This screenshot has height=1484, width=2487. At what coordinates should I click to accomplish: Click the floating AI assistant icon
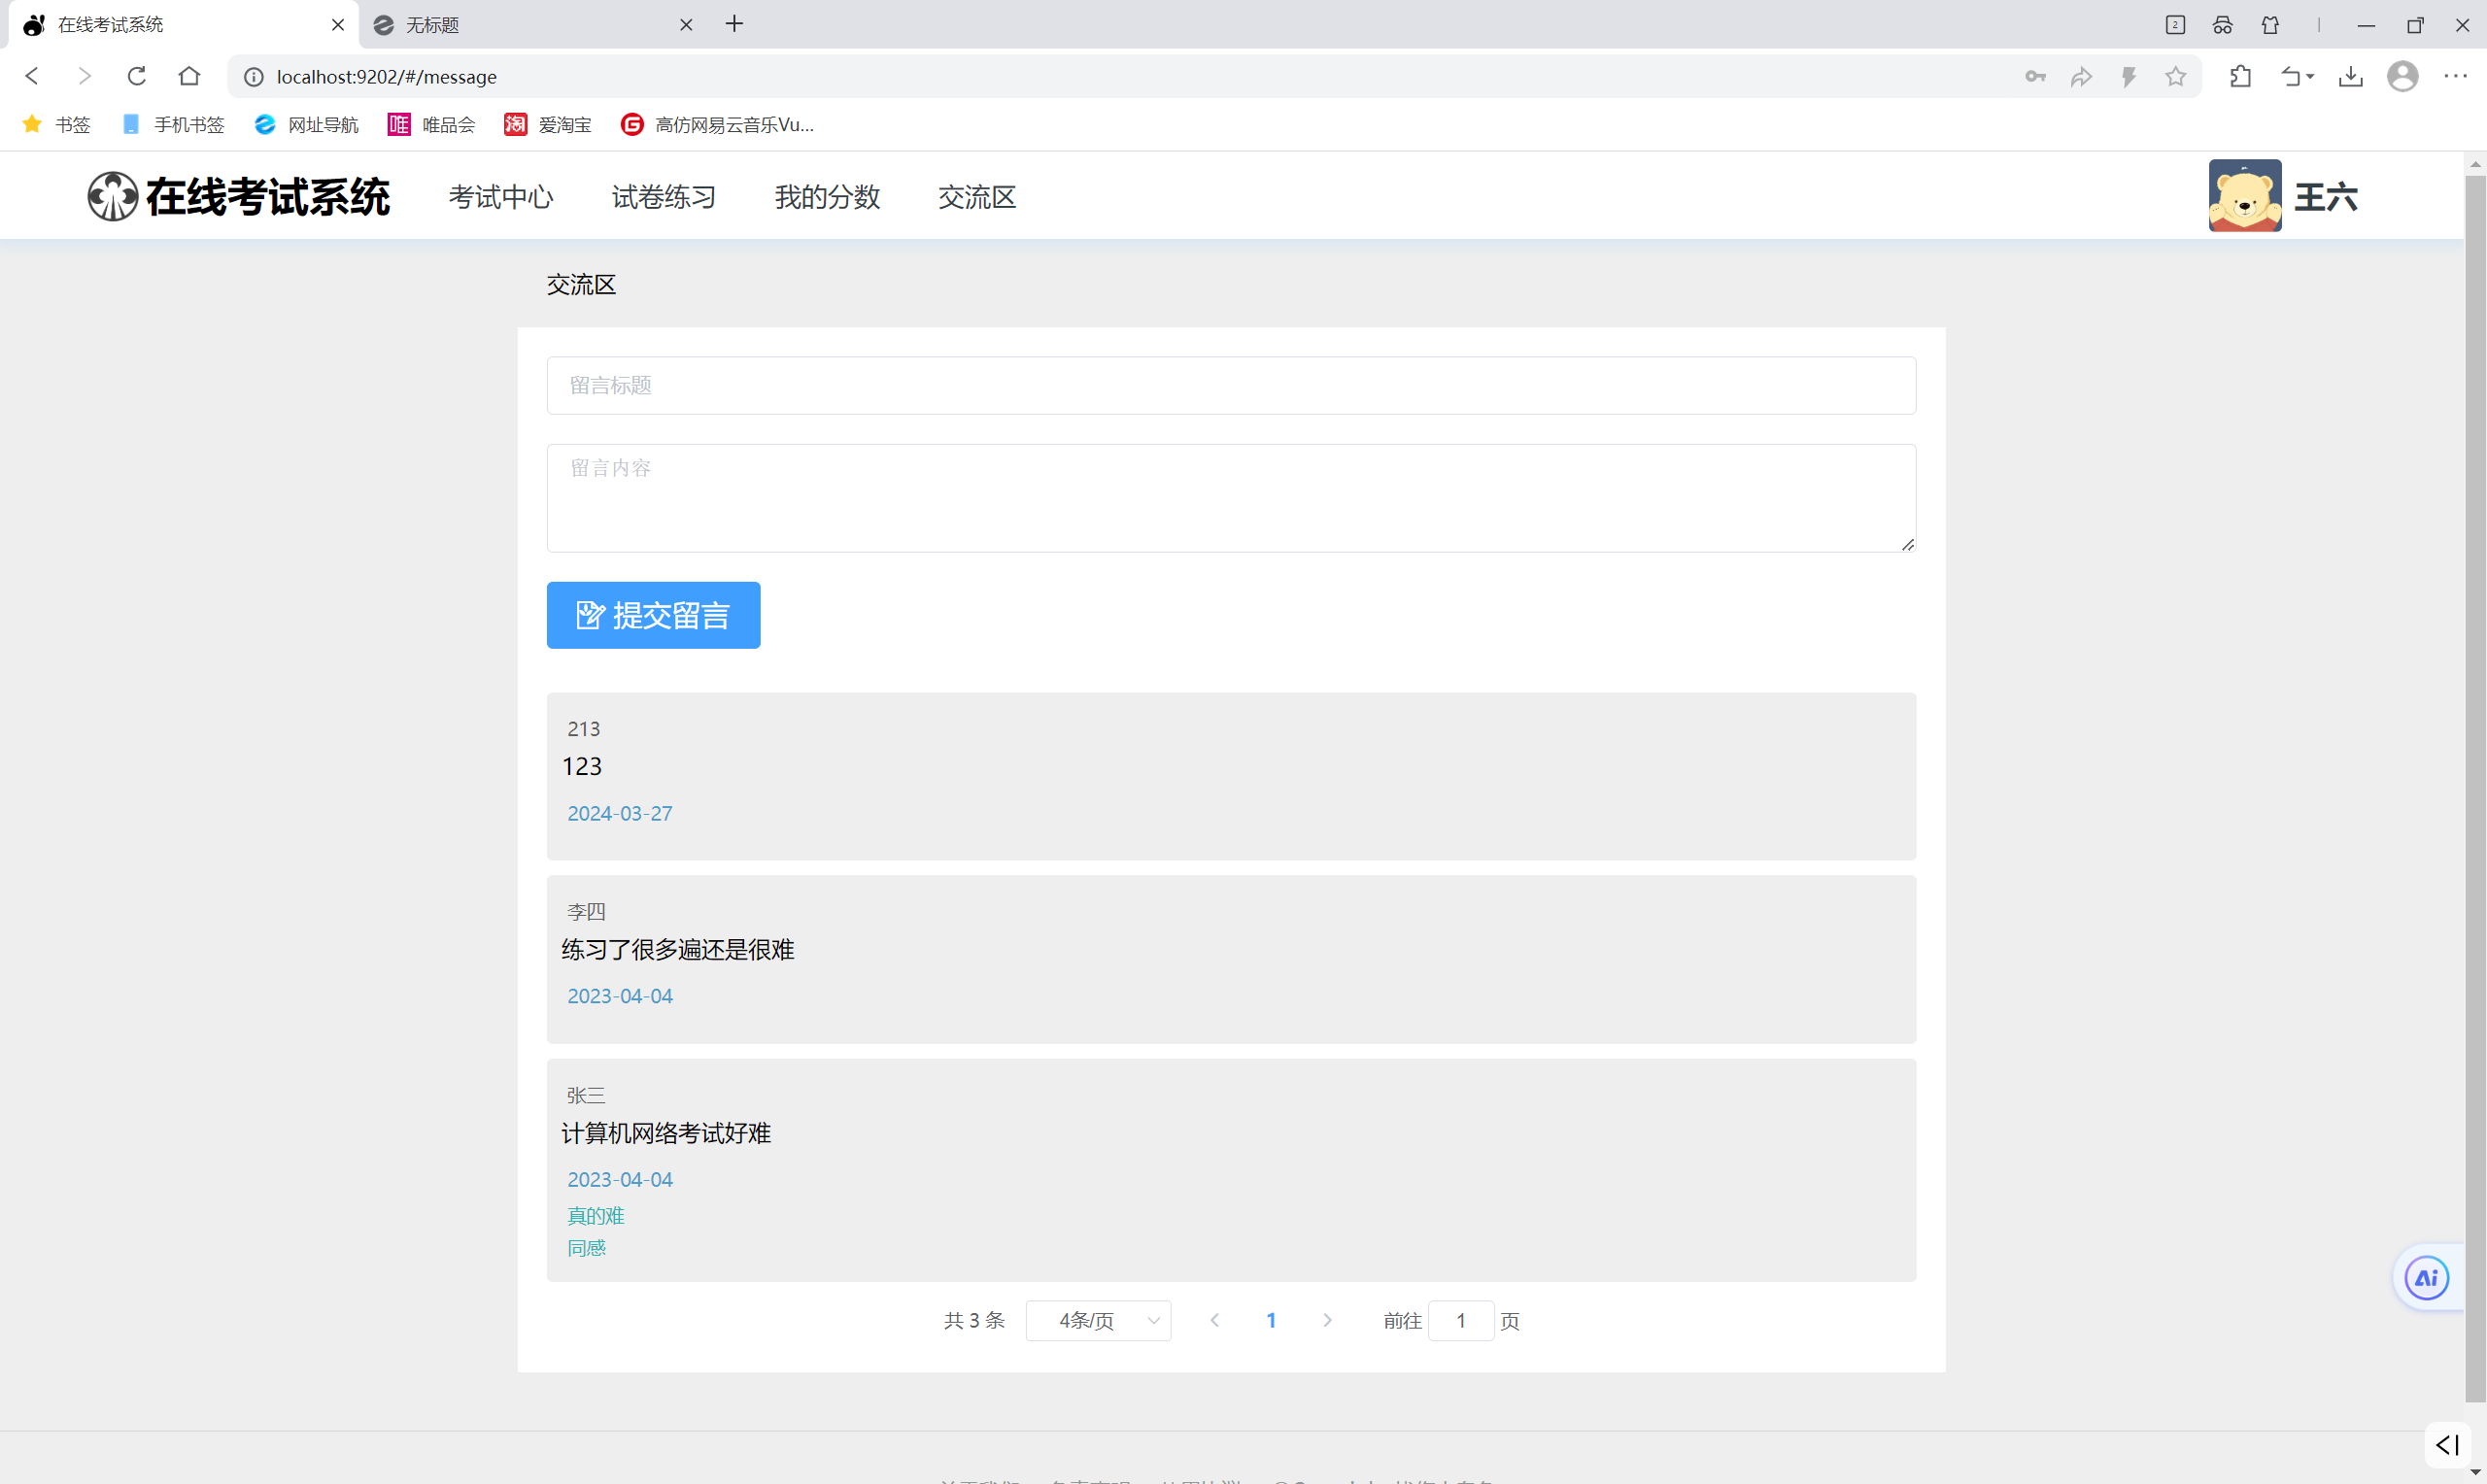click(2426, 1278)
